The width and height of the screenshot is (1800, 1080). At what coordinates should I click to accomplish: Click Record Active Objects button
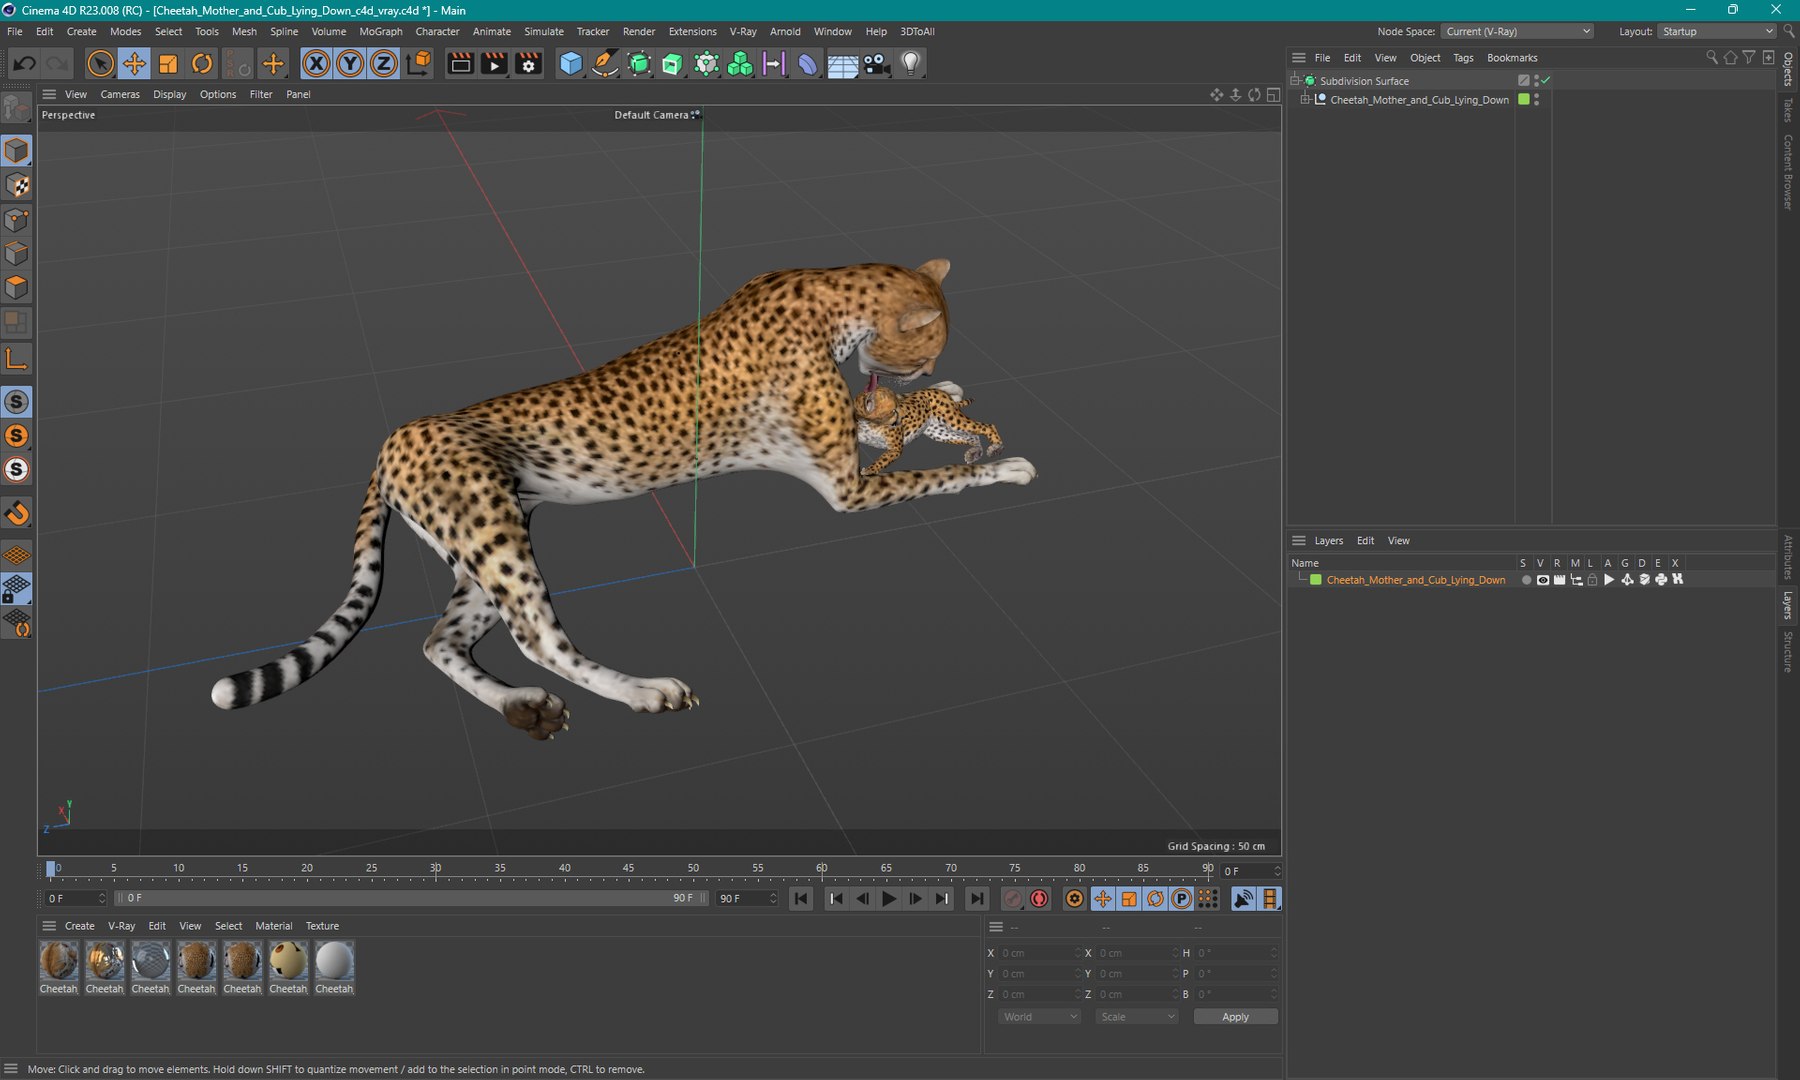[x=1012, y=899]
